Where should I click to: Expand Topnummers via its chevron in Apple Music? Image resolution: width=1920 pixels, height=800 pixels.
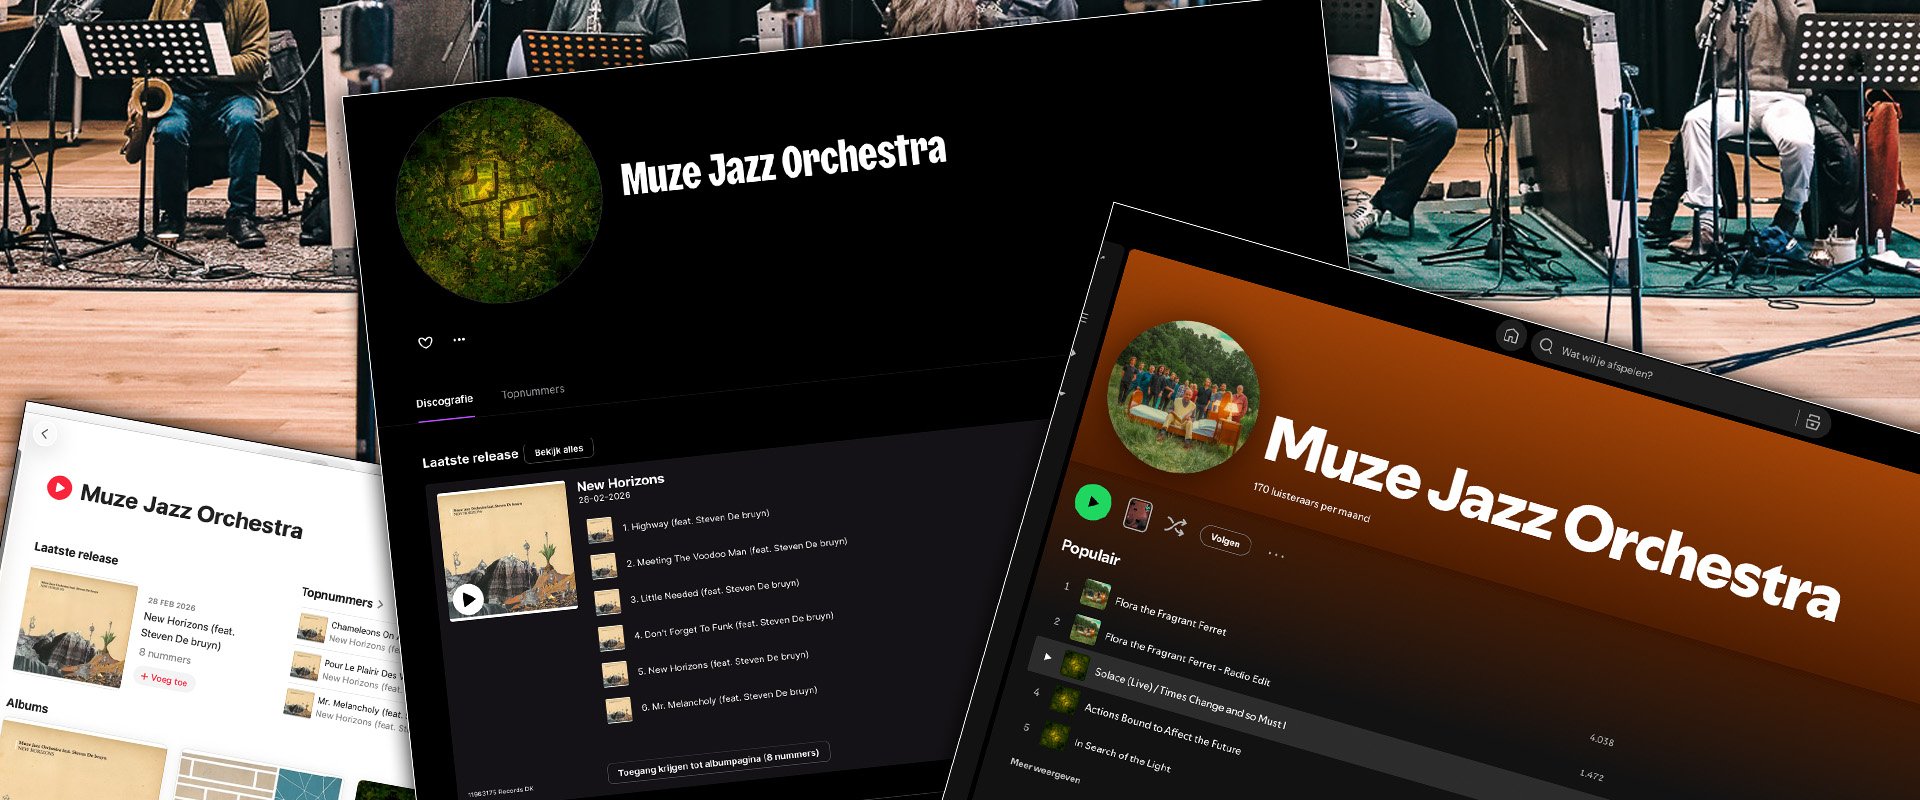click(x=380, y=604)
